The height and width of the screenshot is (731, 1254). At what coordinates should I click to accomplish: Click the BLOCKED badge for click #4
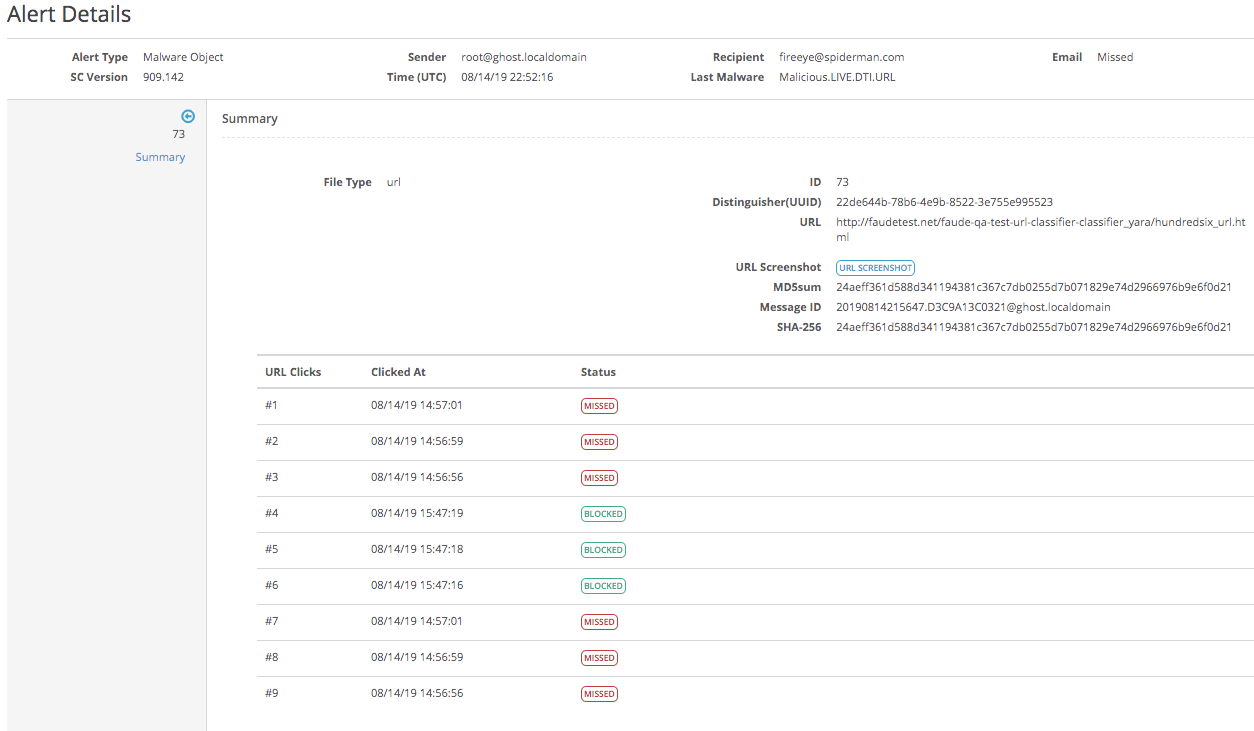tap(603, 514)
